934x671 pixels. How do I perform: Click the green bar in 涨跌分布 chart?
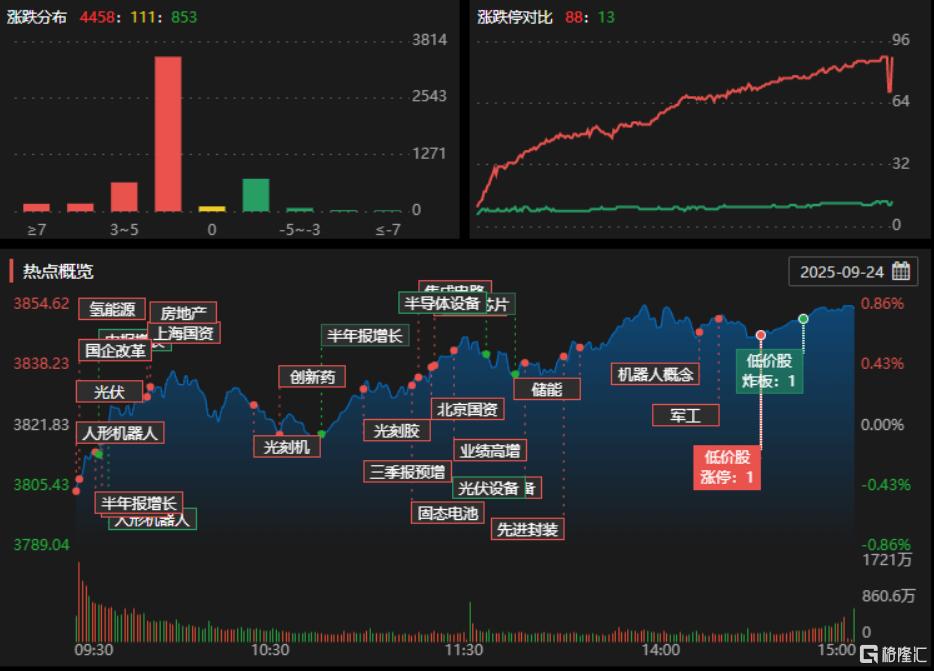point(256,195)
